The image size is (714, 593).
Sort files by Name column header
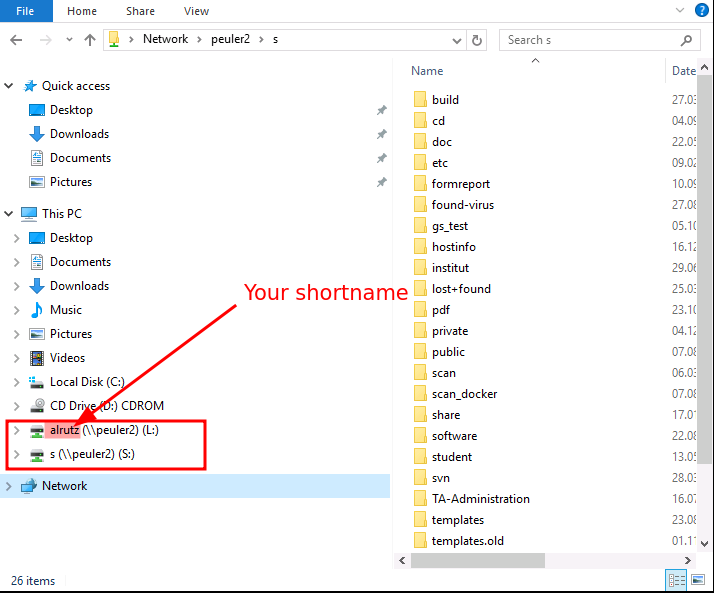(x=427, y=71)
